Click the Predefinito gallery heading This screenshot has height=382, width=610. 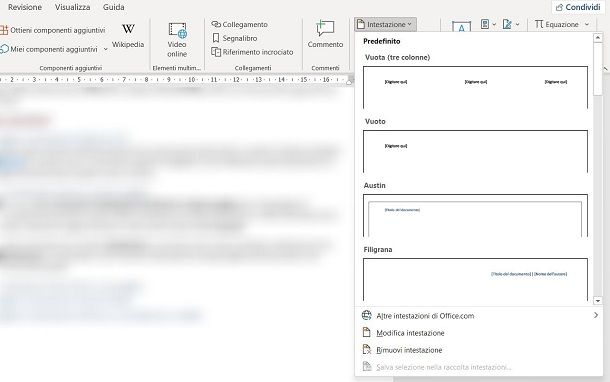point(382,41)
